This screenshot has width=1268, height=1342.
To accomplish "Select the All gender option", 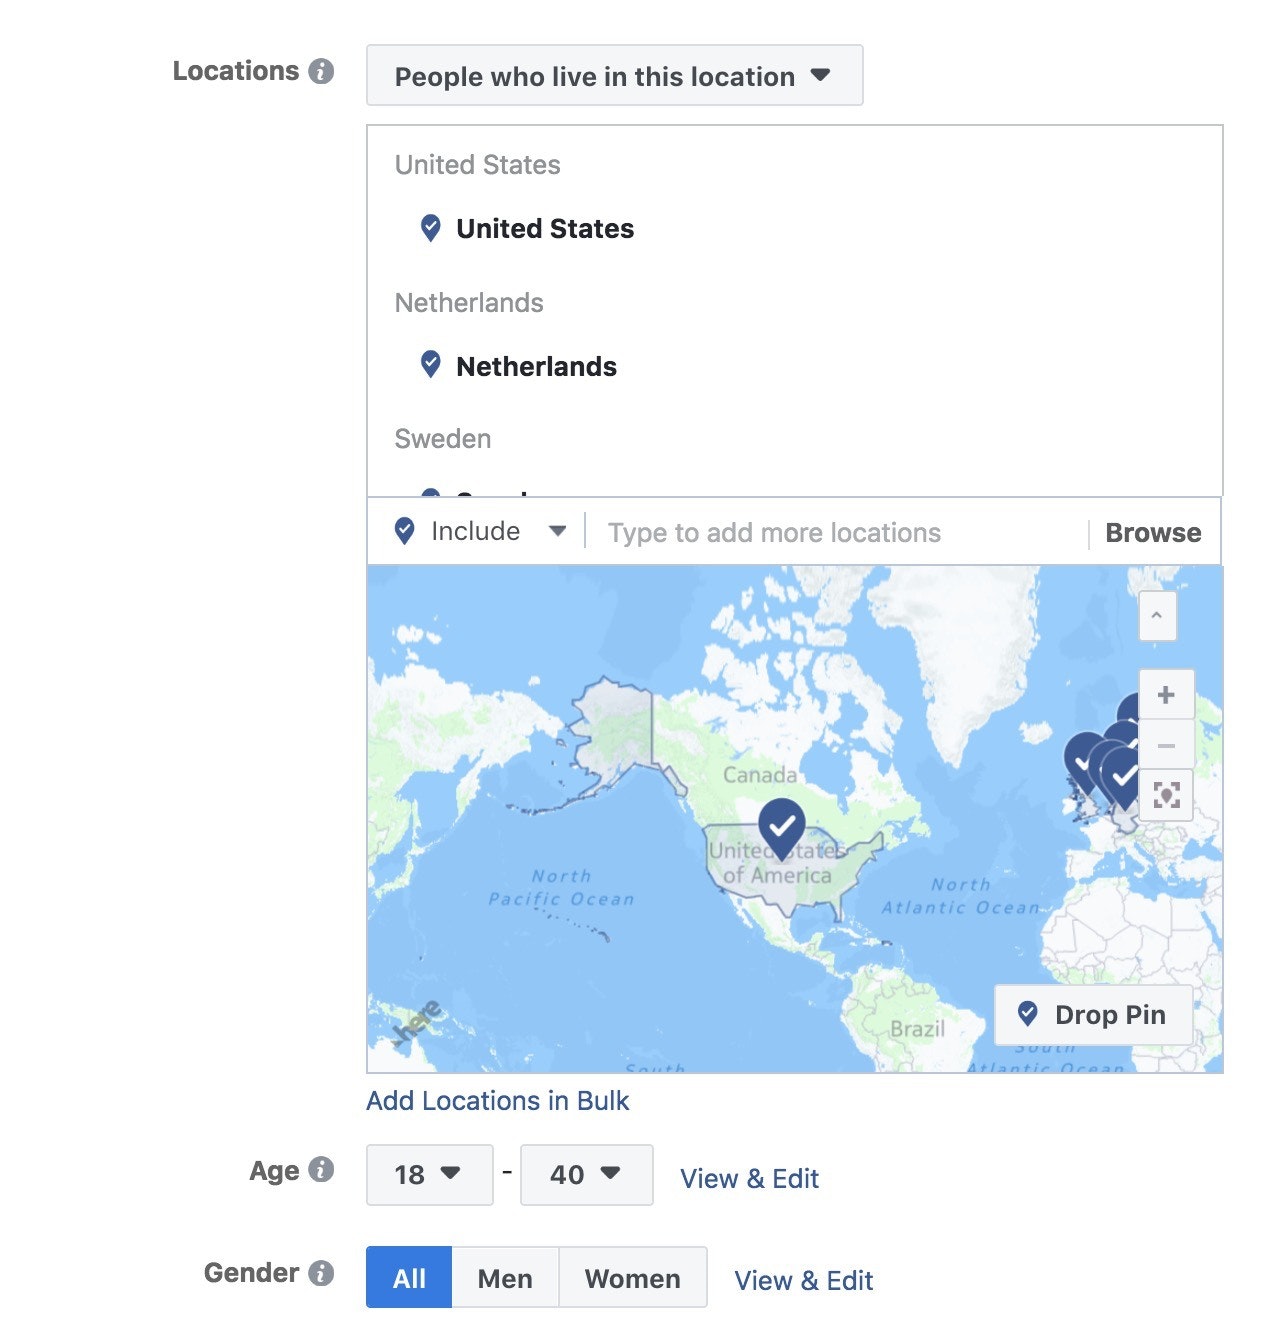I will click(x=407, y=1277).
